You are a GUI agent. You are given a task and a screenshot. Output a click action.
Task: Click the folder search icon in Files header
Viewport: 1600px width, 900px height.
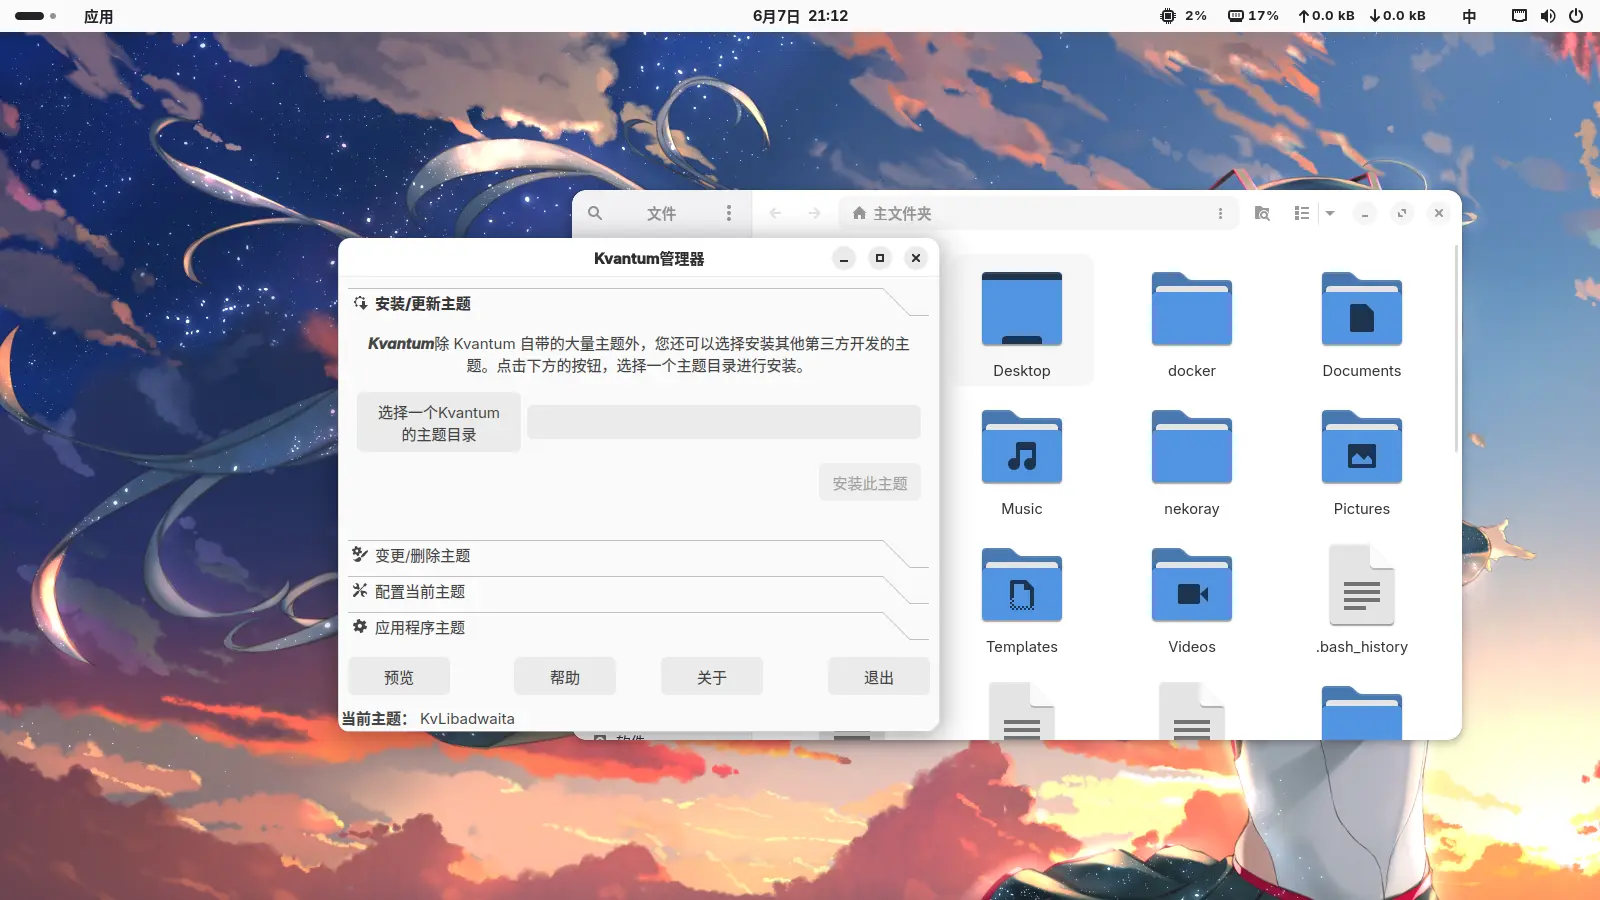pos(1262,213)
